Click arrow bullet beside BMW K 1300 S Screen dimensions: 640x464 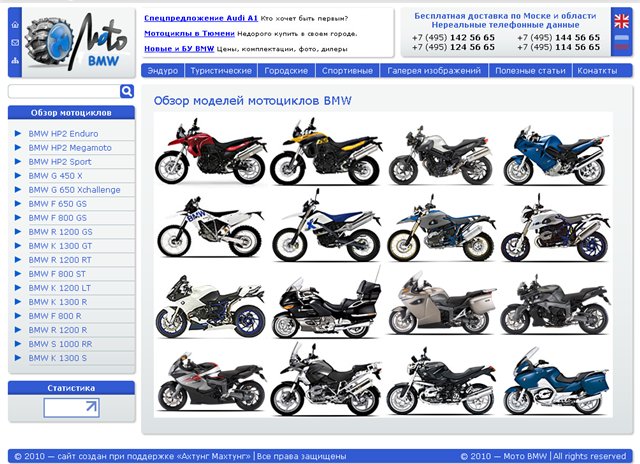click(x=18, y=358)
